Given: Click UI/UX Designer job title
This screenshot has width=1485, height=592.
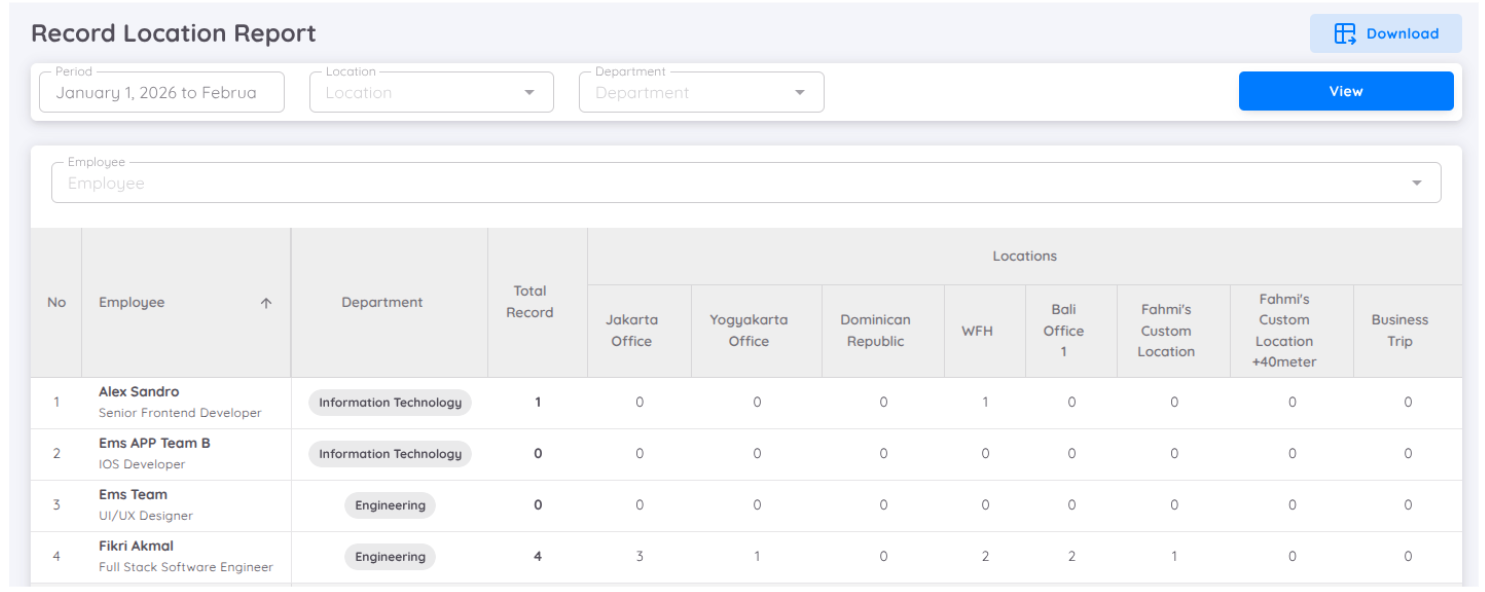Looking at the screenshot, I should [146, 516].
